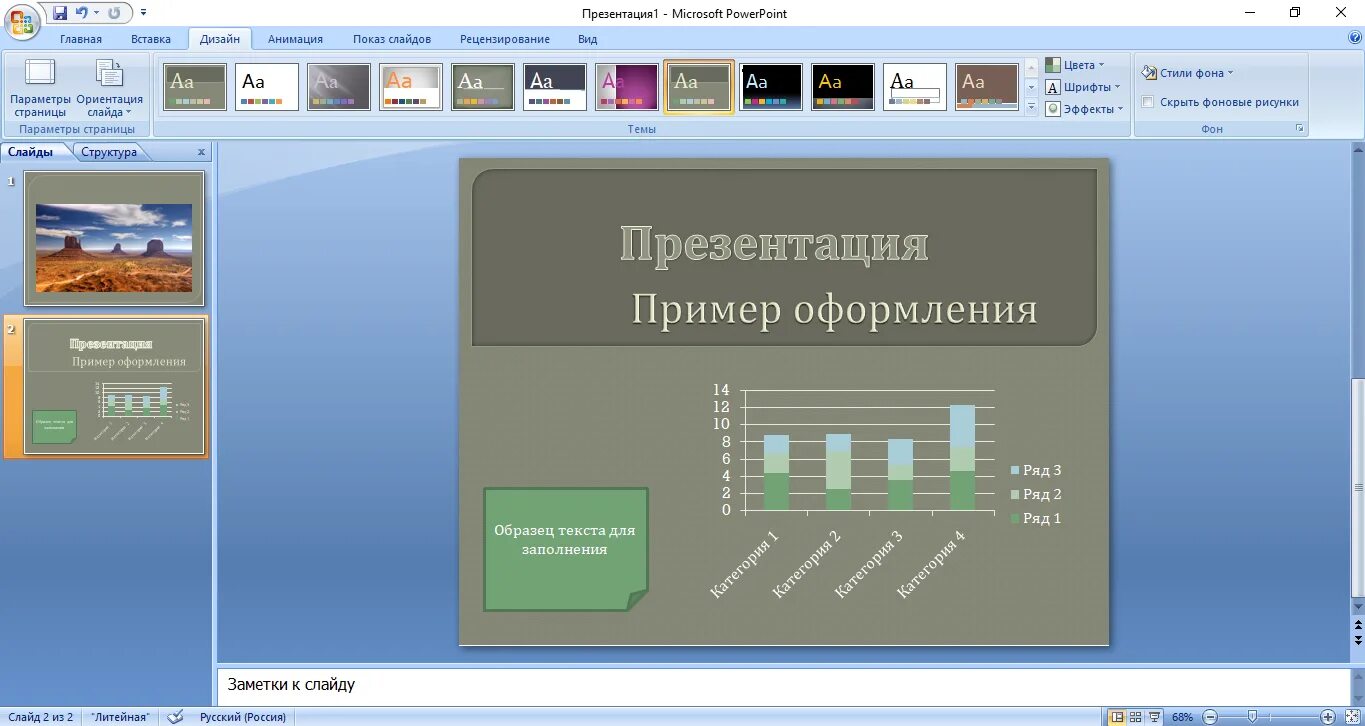Expand the themes gallery More arrow
1365x726 pixels.
1032,110
